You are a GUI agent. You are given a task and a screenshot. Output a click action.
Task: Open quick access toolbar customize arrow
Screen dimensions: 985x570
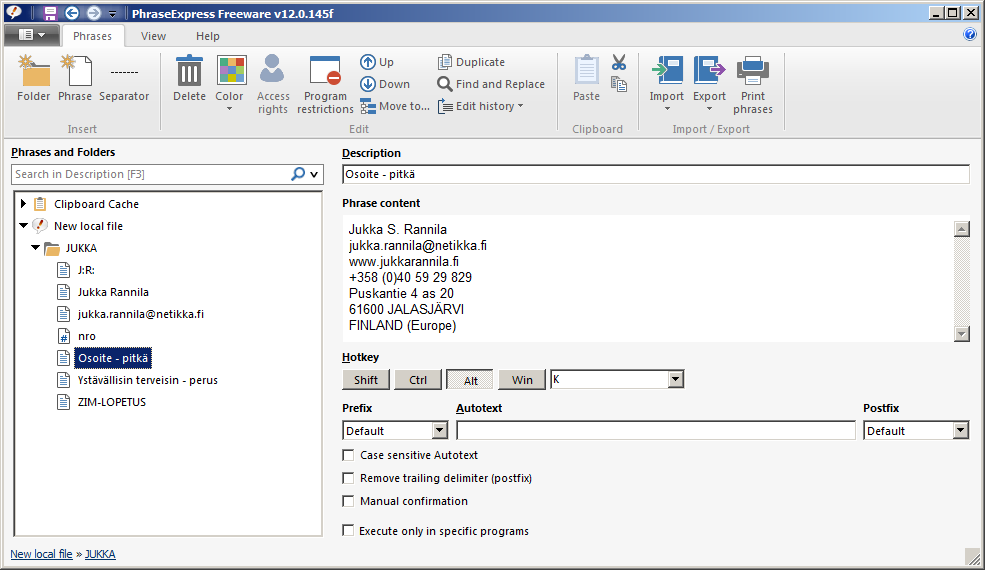click(112, 13)
